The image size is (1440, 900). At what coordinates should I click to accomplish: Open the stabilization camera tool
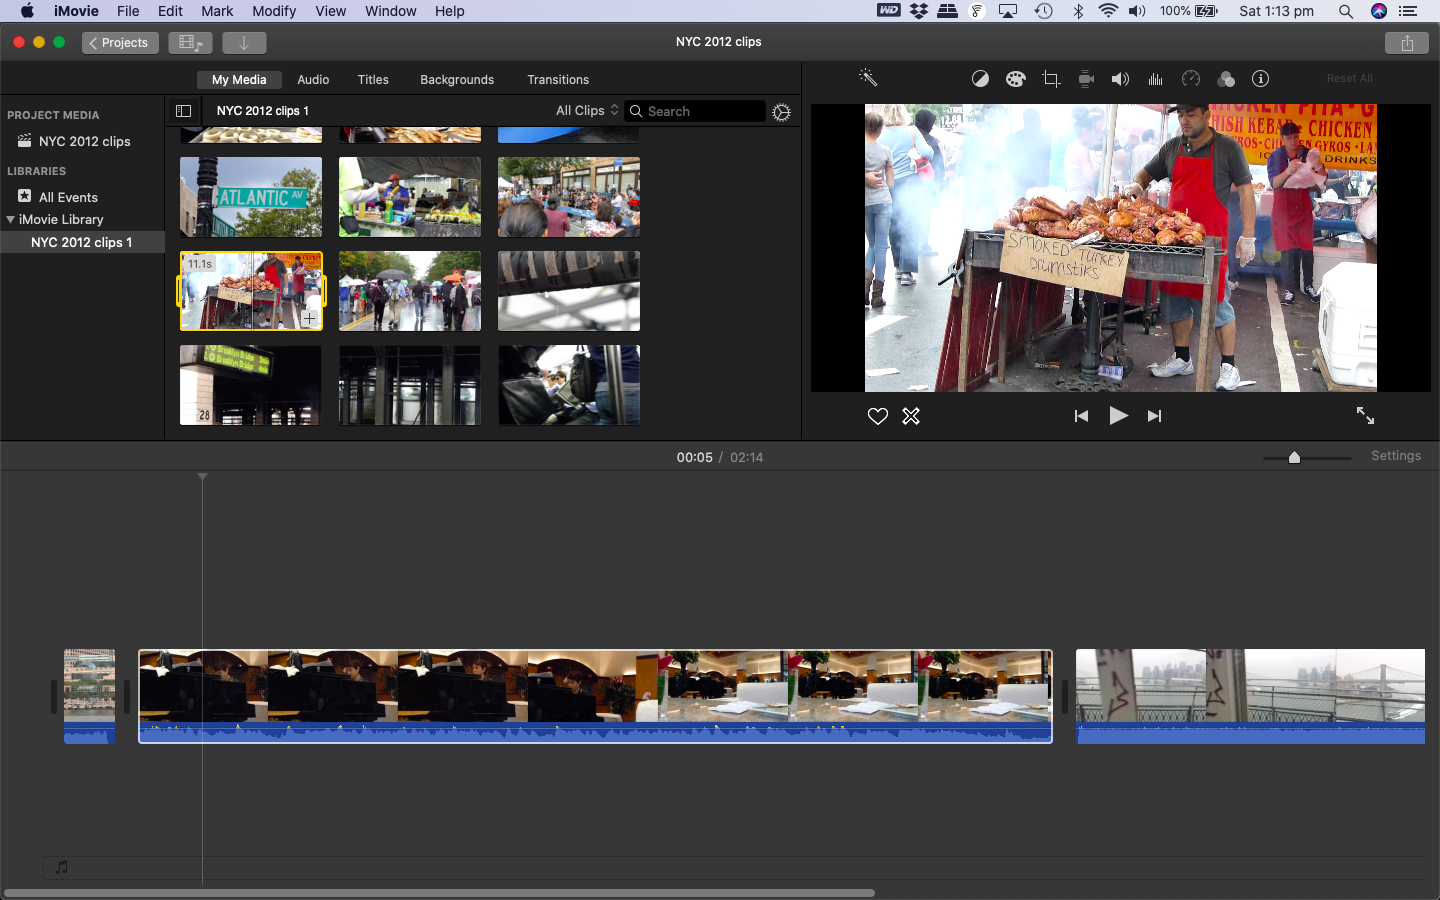coord(1086,79)
